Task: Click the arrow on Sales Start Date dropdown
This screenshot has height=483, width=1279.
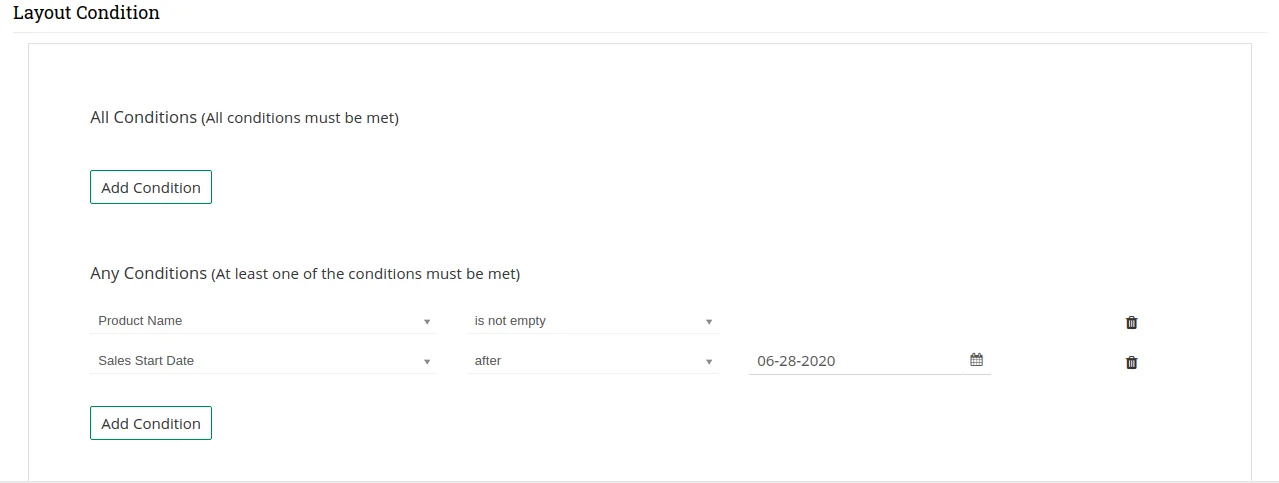Action: point(427,362)
